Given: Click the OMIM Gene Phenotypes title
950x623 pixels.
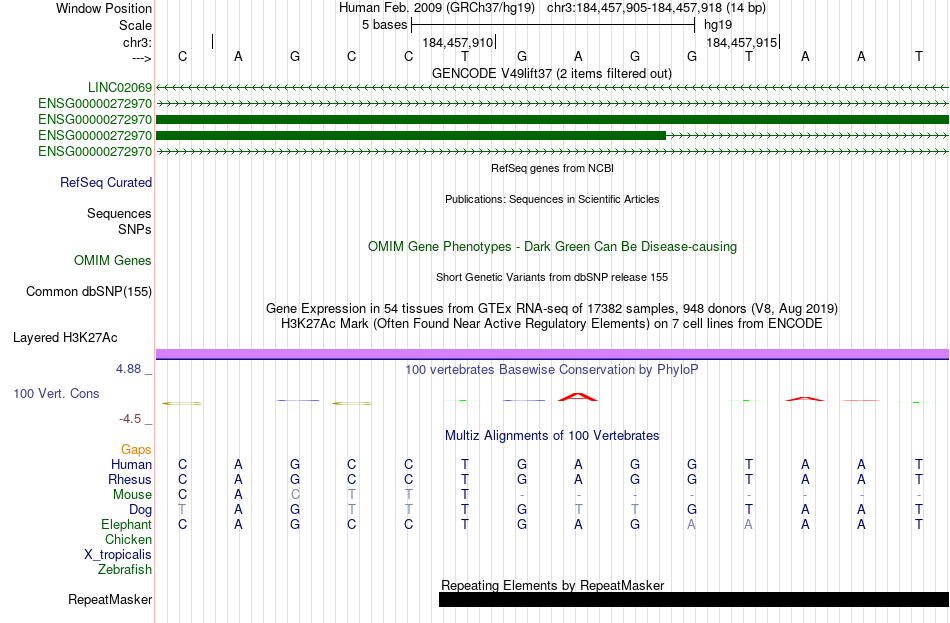Looking at the screenshot, I should (x=553, y=247).
